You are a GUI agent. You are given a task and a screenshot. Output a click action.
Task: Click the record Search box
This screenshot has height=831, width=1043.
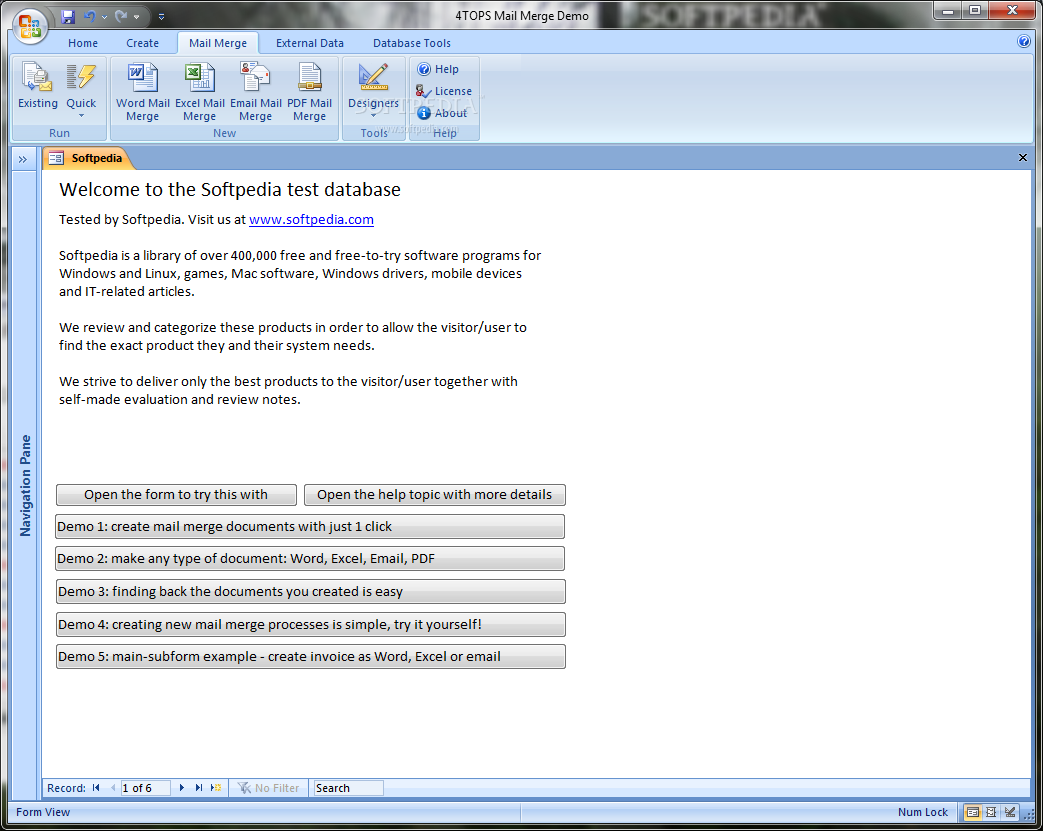point(349,788)
